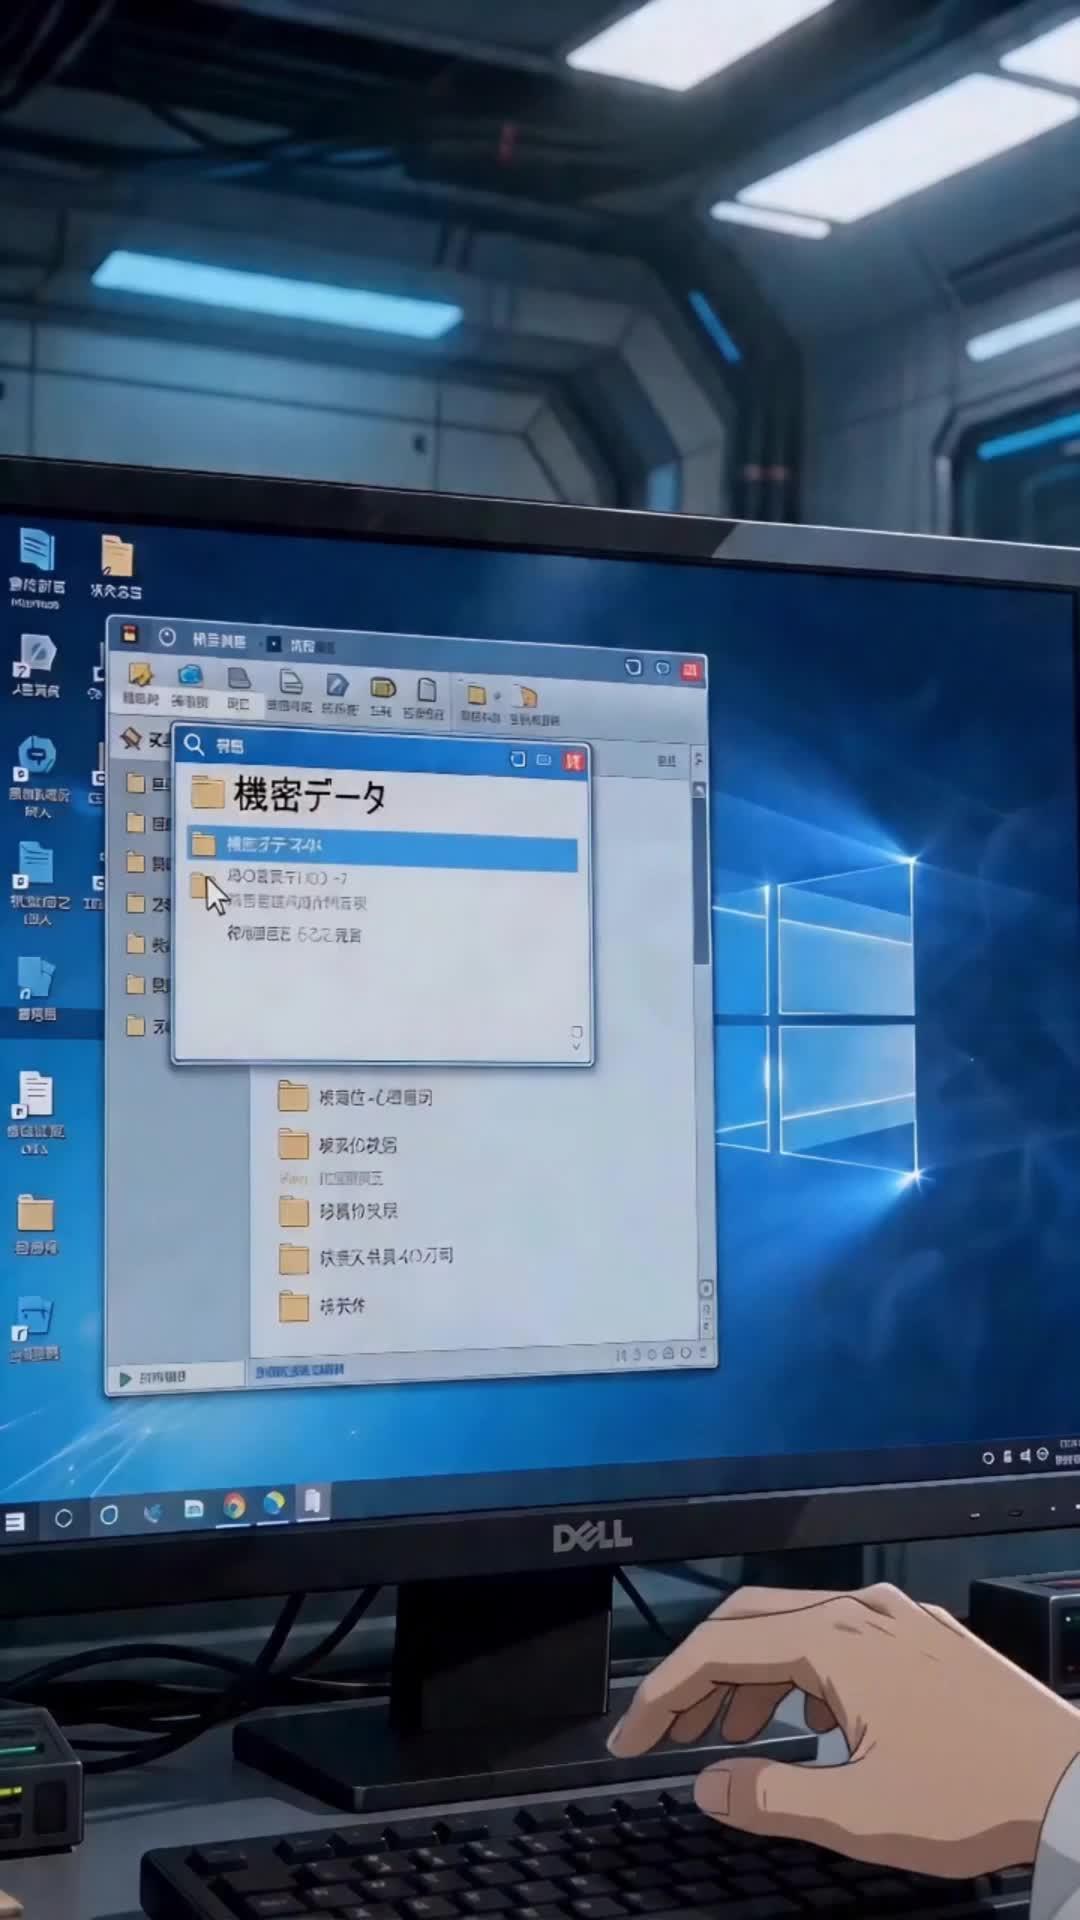Click the blue status text at window bottom
The width and height of the screenshot is (1080, 1920).
pos(300,1370)
